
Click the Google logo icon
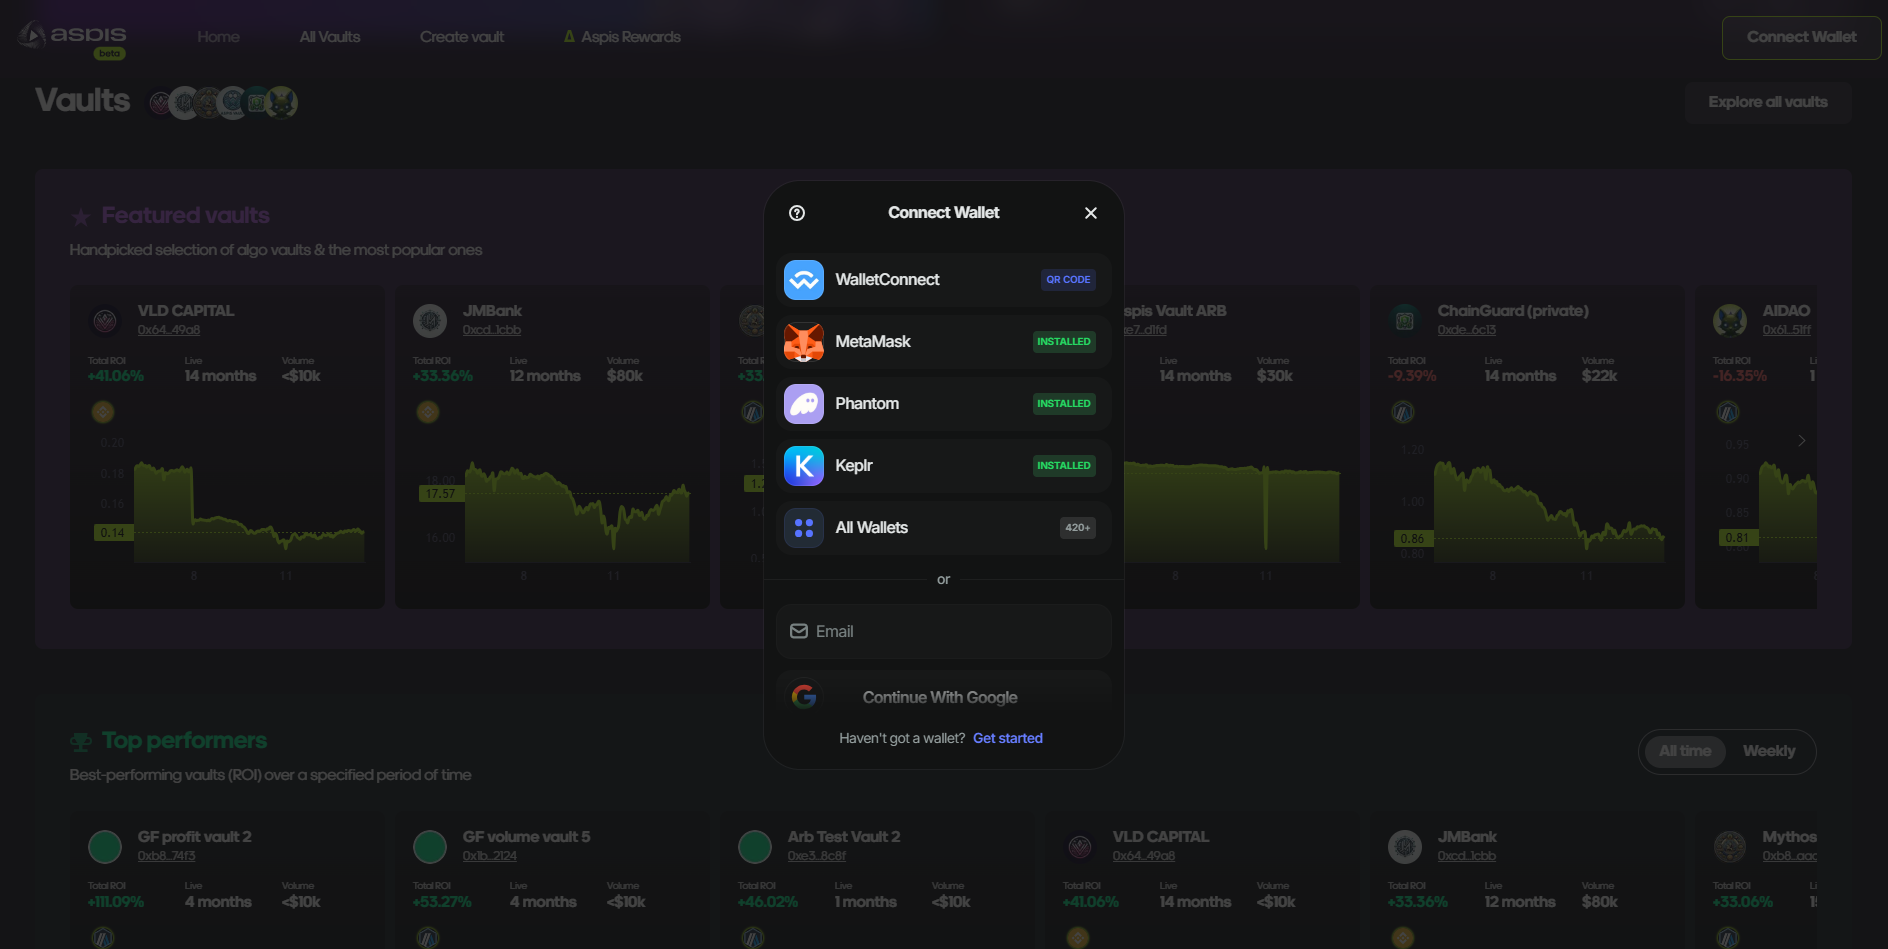click(804, 696)
